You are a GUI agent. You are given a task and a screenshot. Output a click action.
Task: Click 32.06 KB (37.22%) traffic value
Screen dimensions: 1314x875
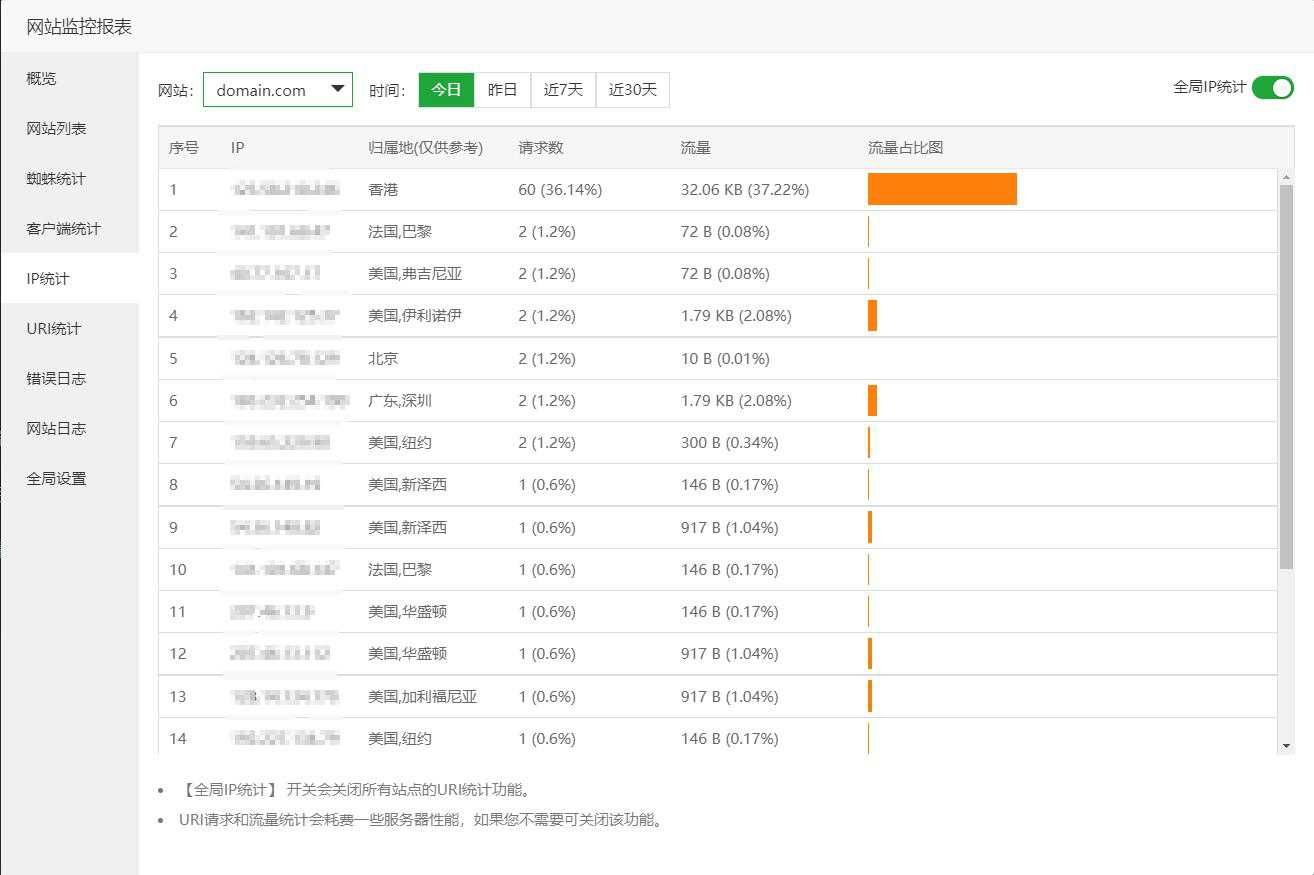tap(745, 190)
